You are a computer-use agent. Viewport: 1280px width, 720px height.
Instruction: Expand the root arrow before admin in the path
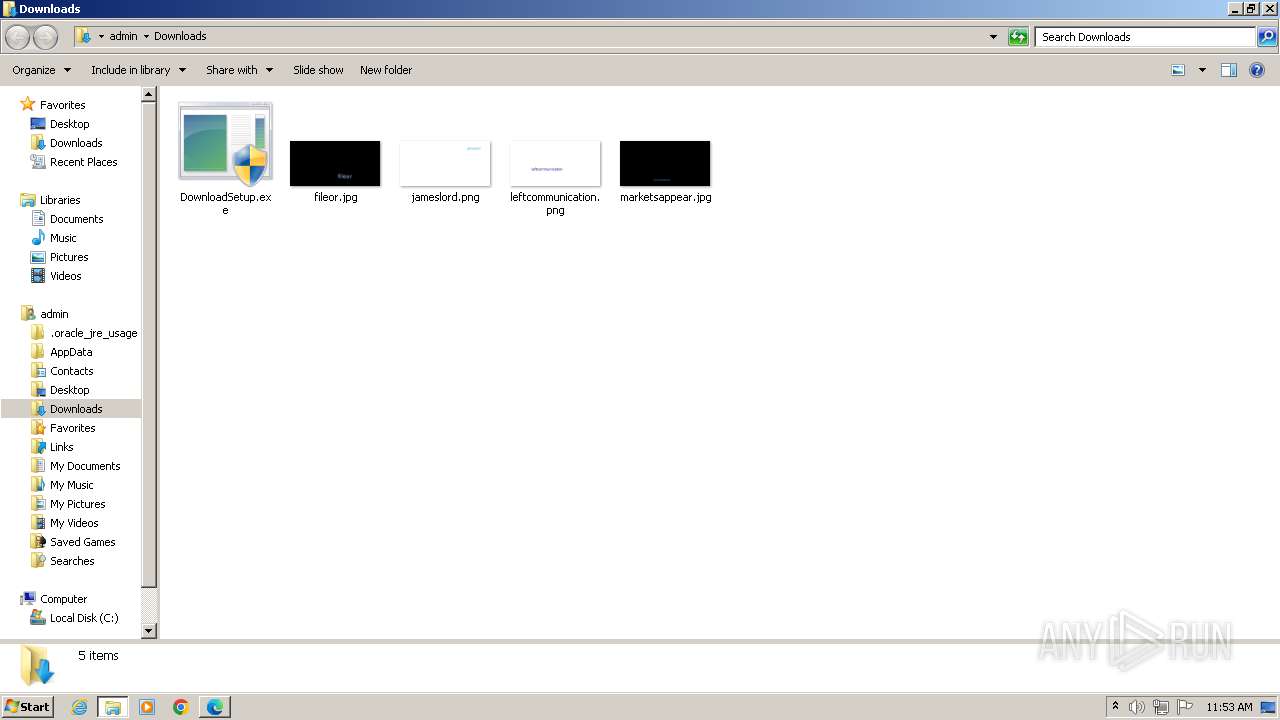[101, 37]
